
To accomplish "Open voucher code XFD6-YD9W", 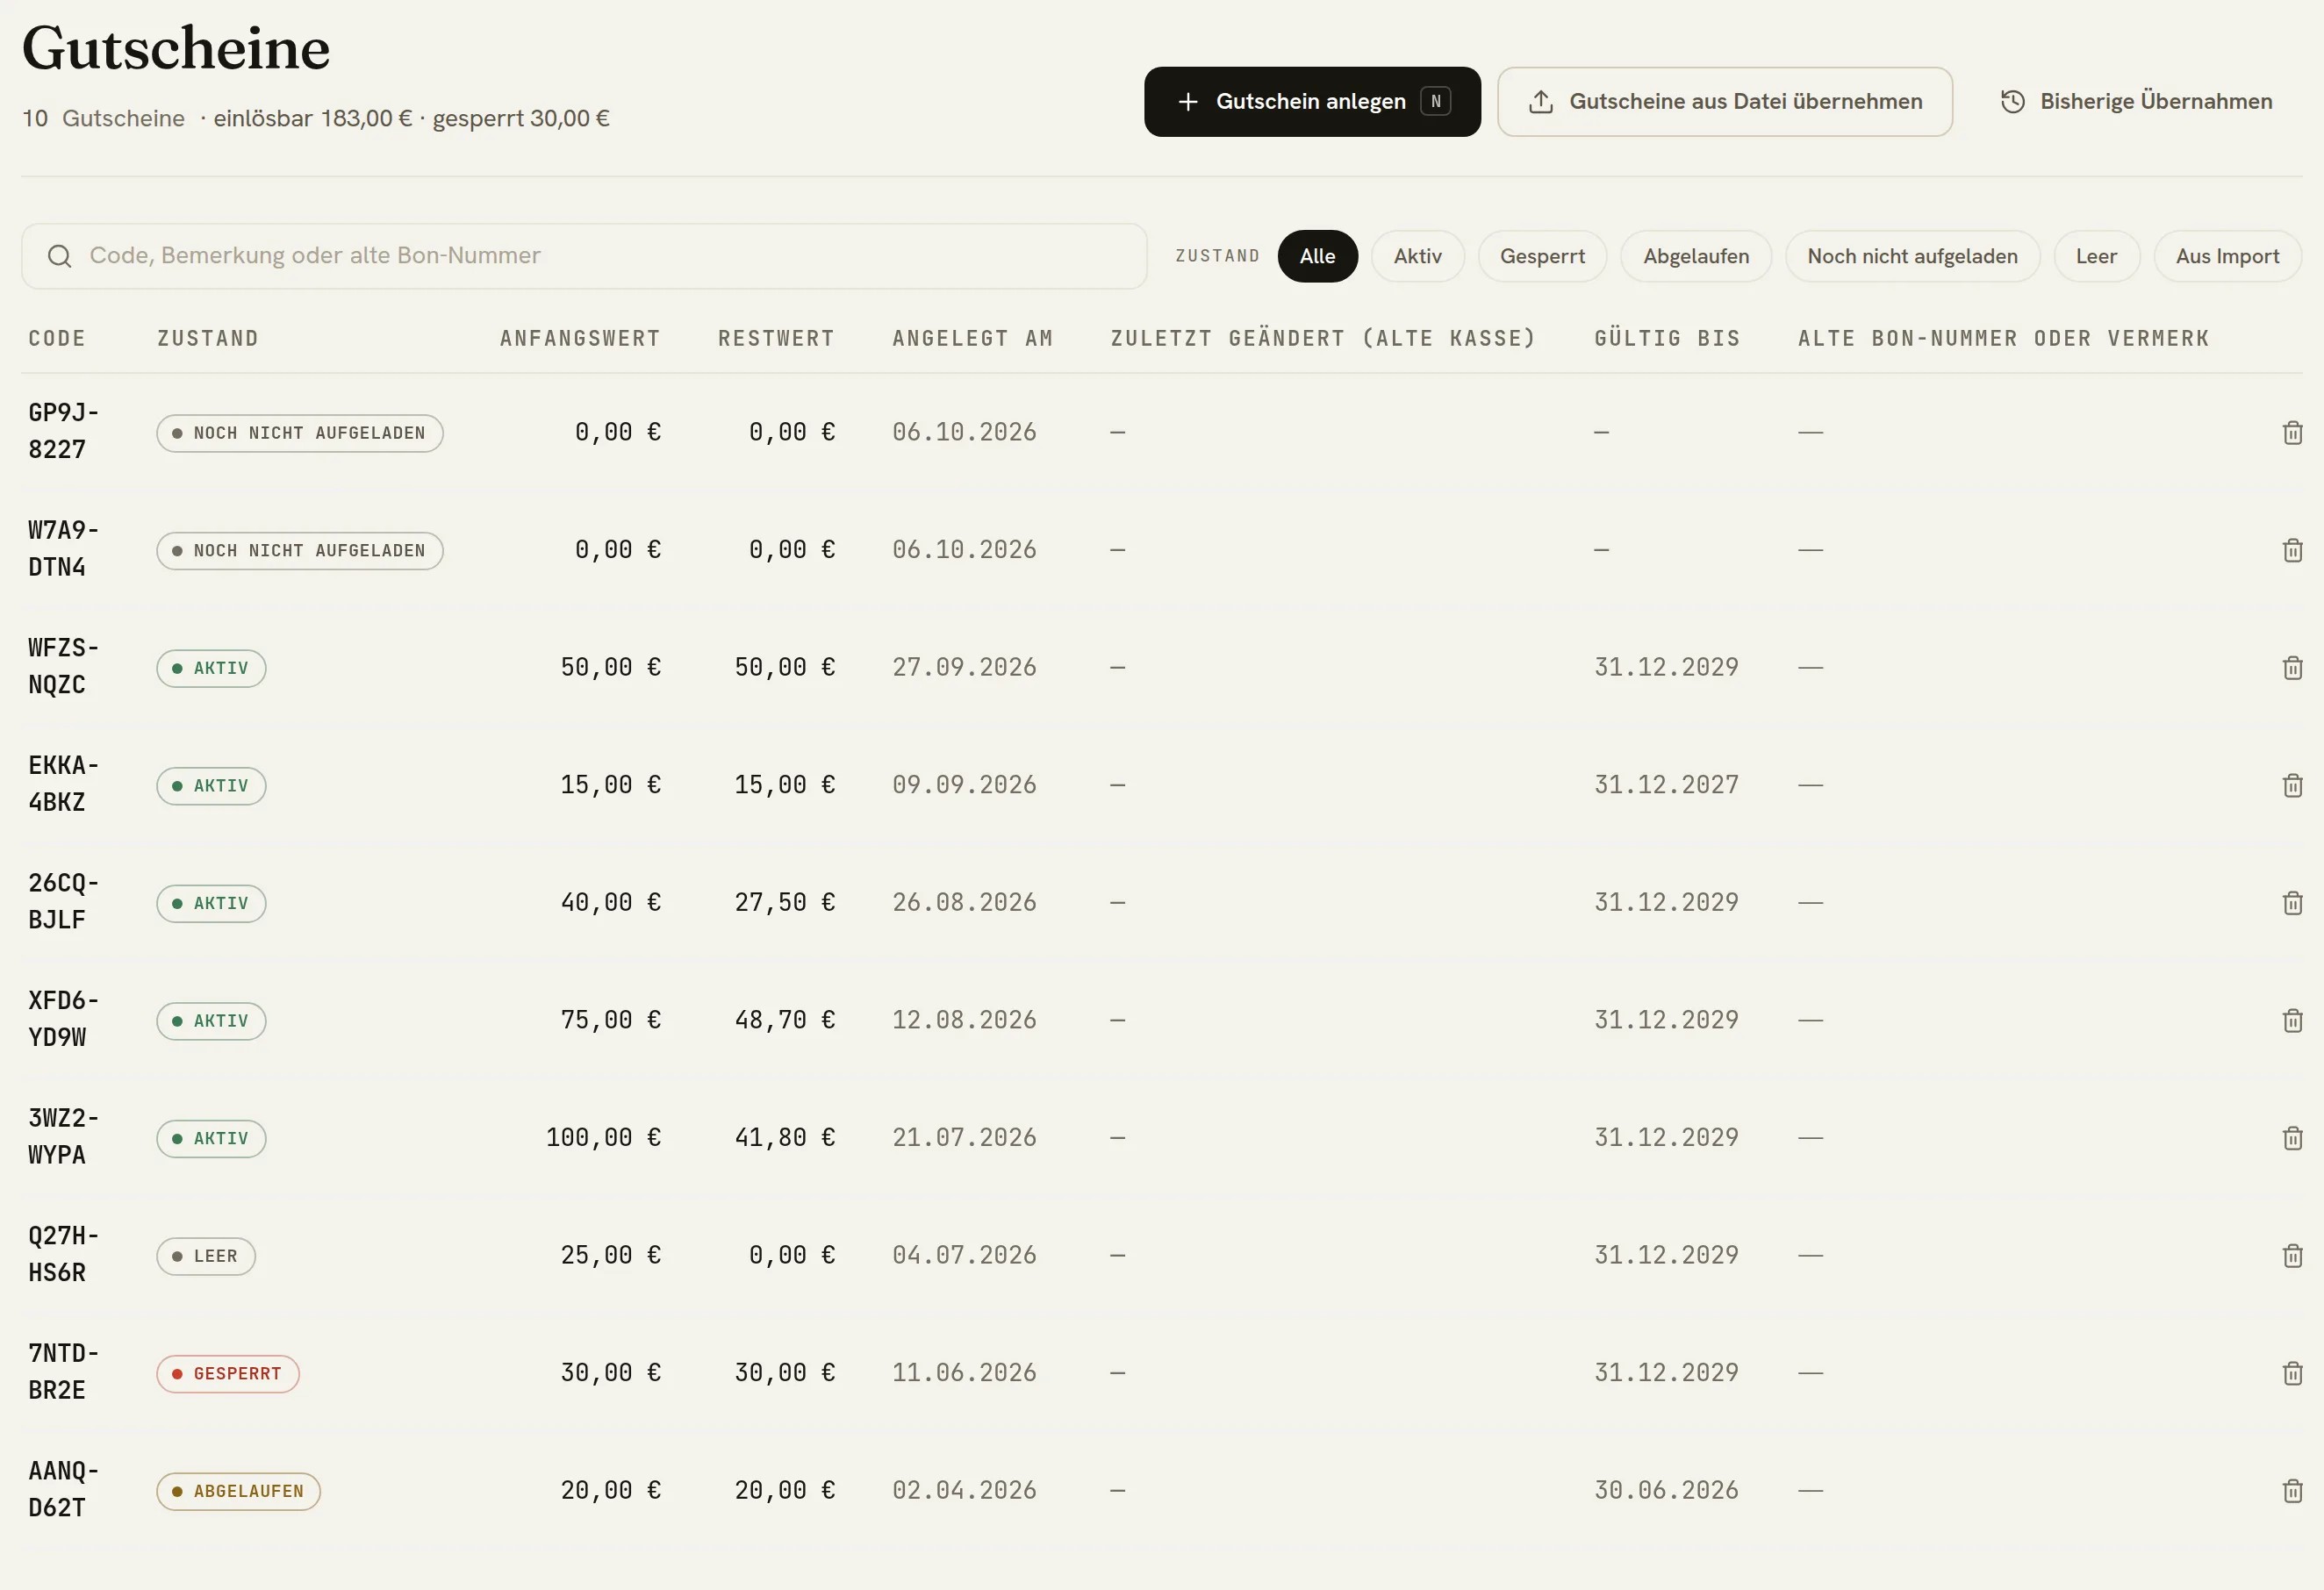I will [63, 1019].
